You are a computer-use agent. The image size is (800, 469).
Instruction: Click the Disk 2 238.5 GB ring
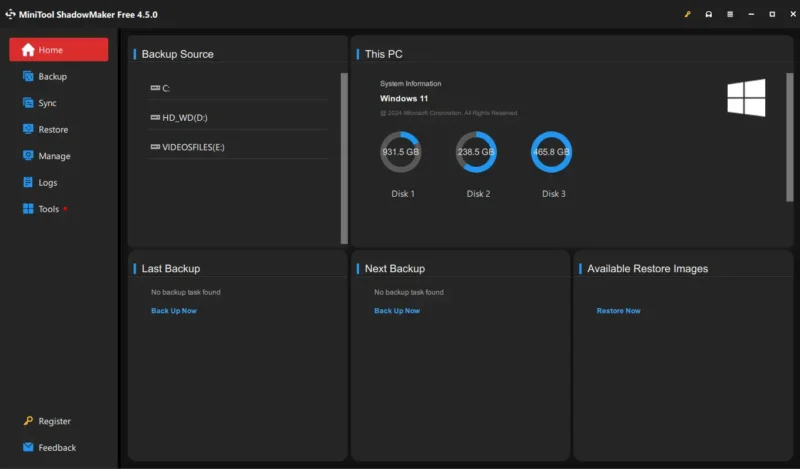point(476,152)
